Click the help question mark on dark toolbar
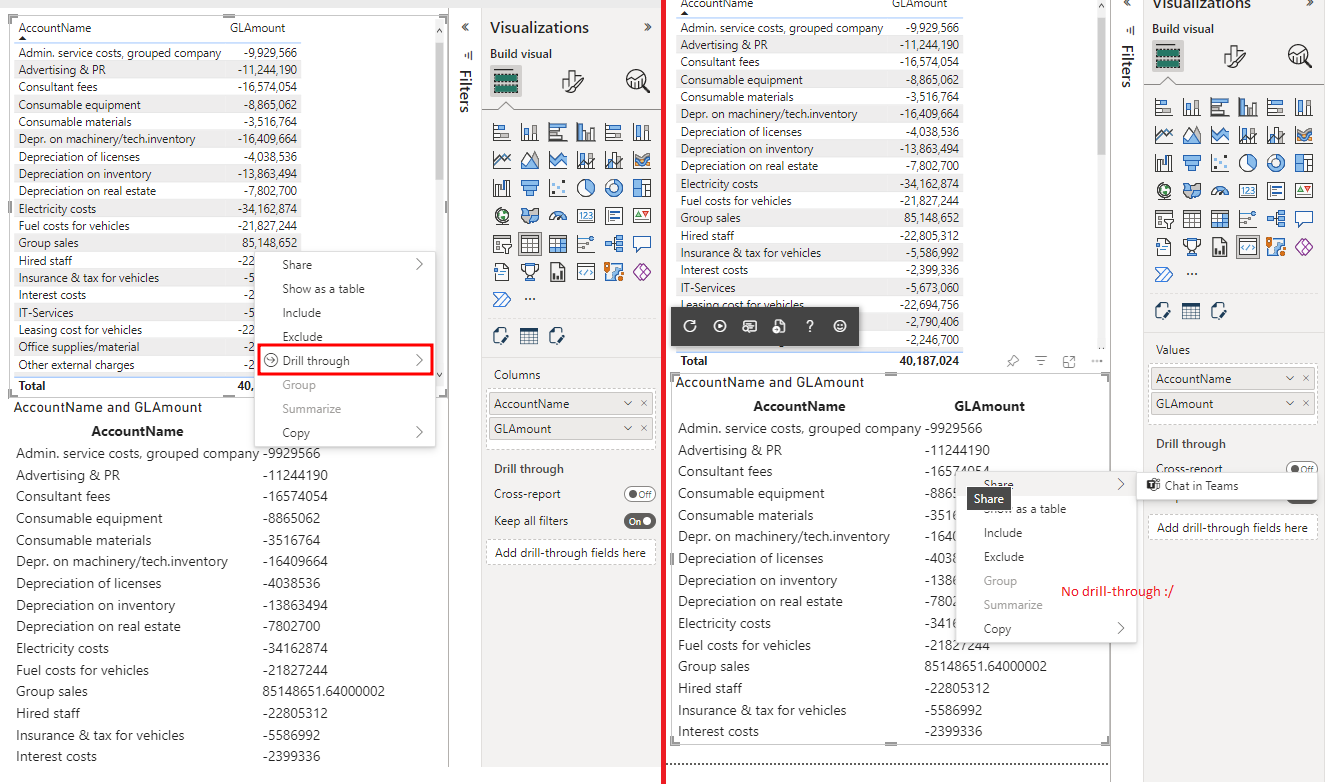This screenshot has width=1325, height=784. tap(810, 326)
